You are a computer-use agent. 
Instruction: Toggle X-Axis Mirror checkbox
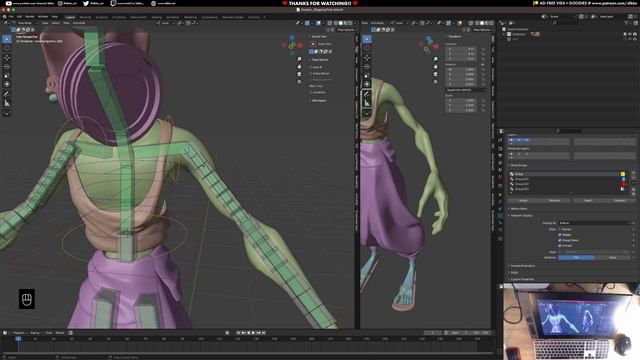(311, 73)
